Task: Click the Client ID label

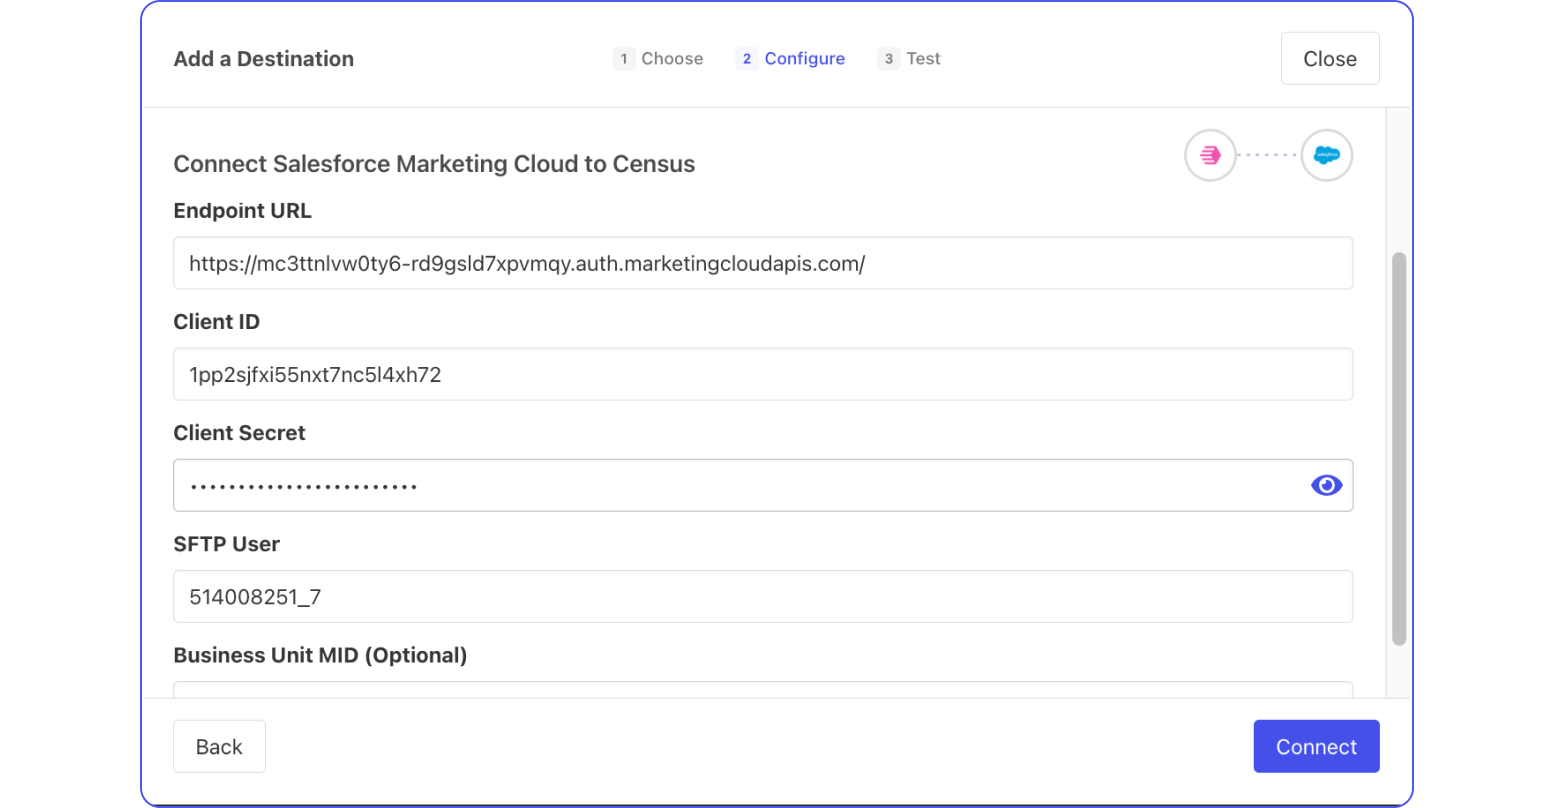Action: tap(216, 322)
